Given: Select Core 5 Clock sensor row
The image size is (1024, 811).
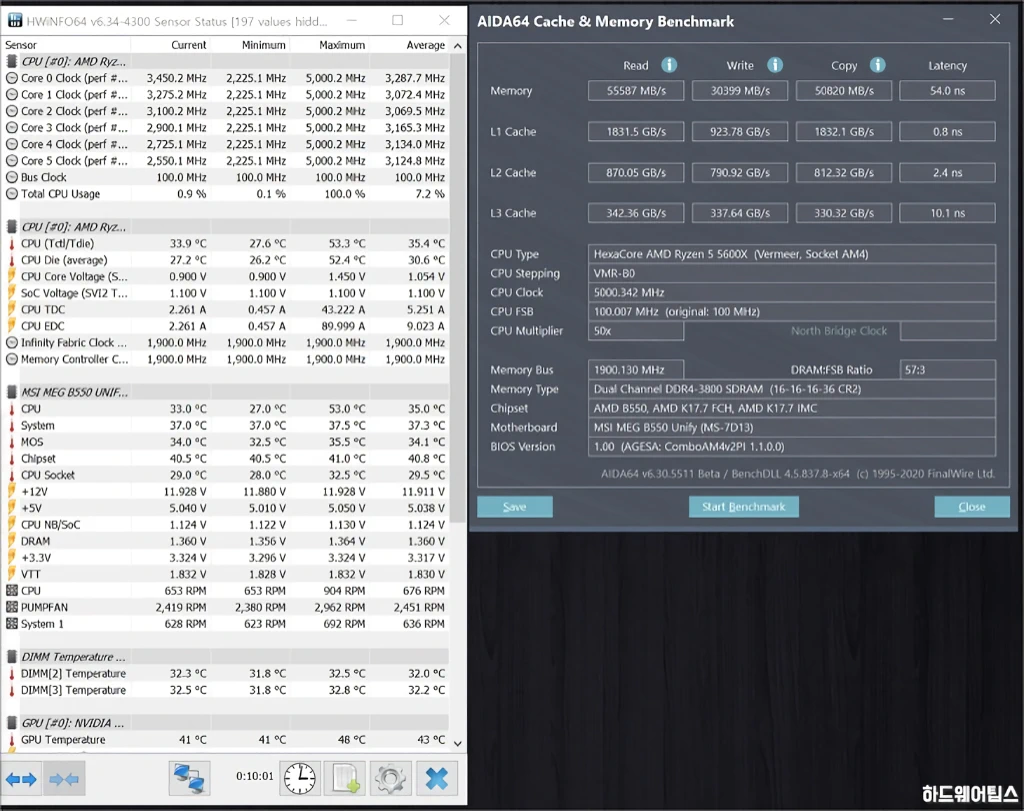Looking at the screenshot, I should (225, 161).
